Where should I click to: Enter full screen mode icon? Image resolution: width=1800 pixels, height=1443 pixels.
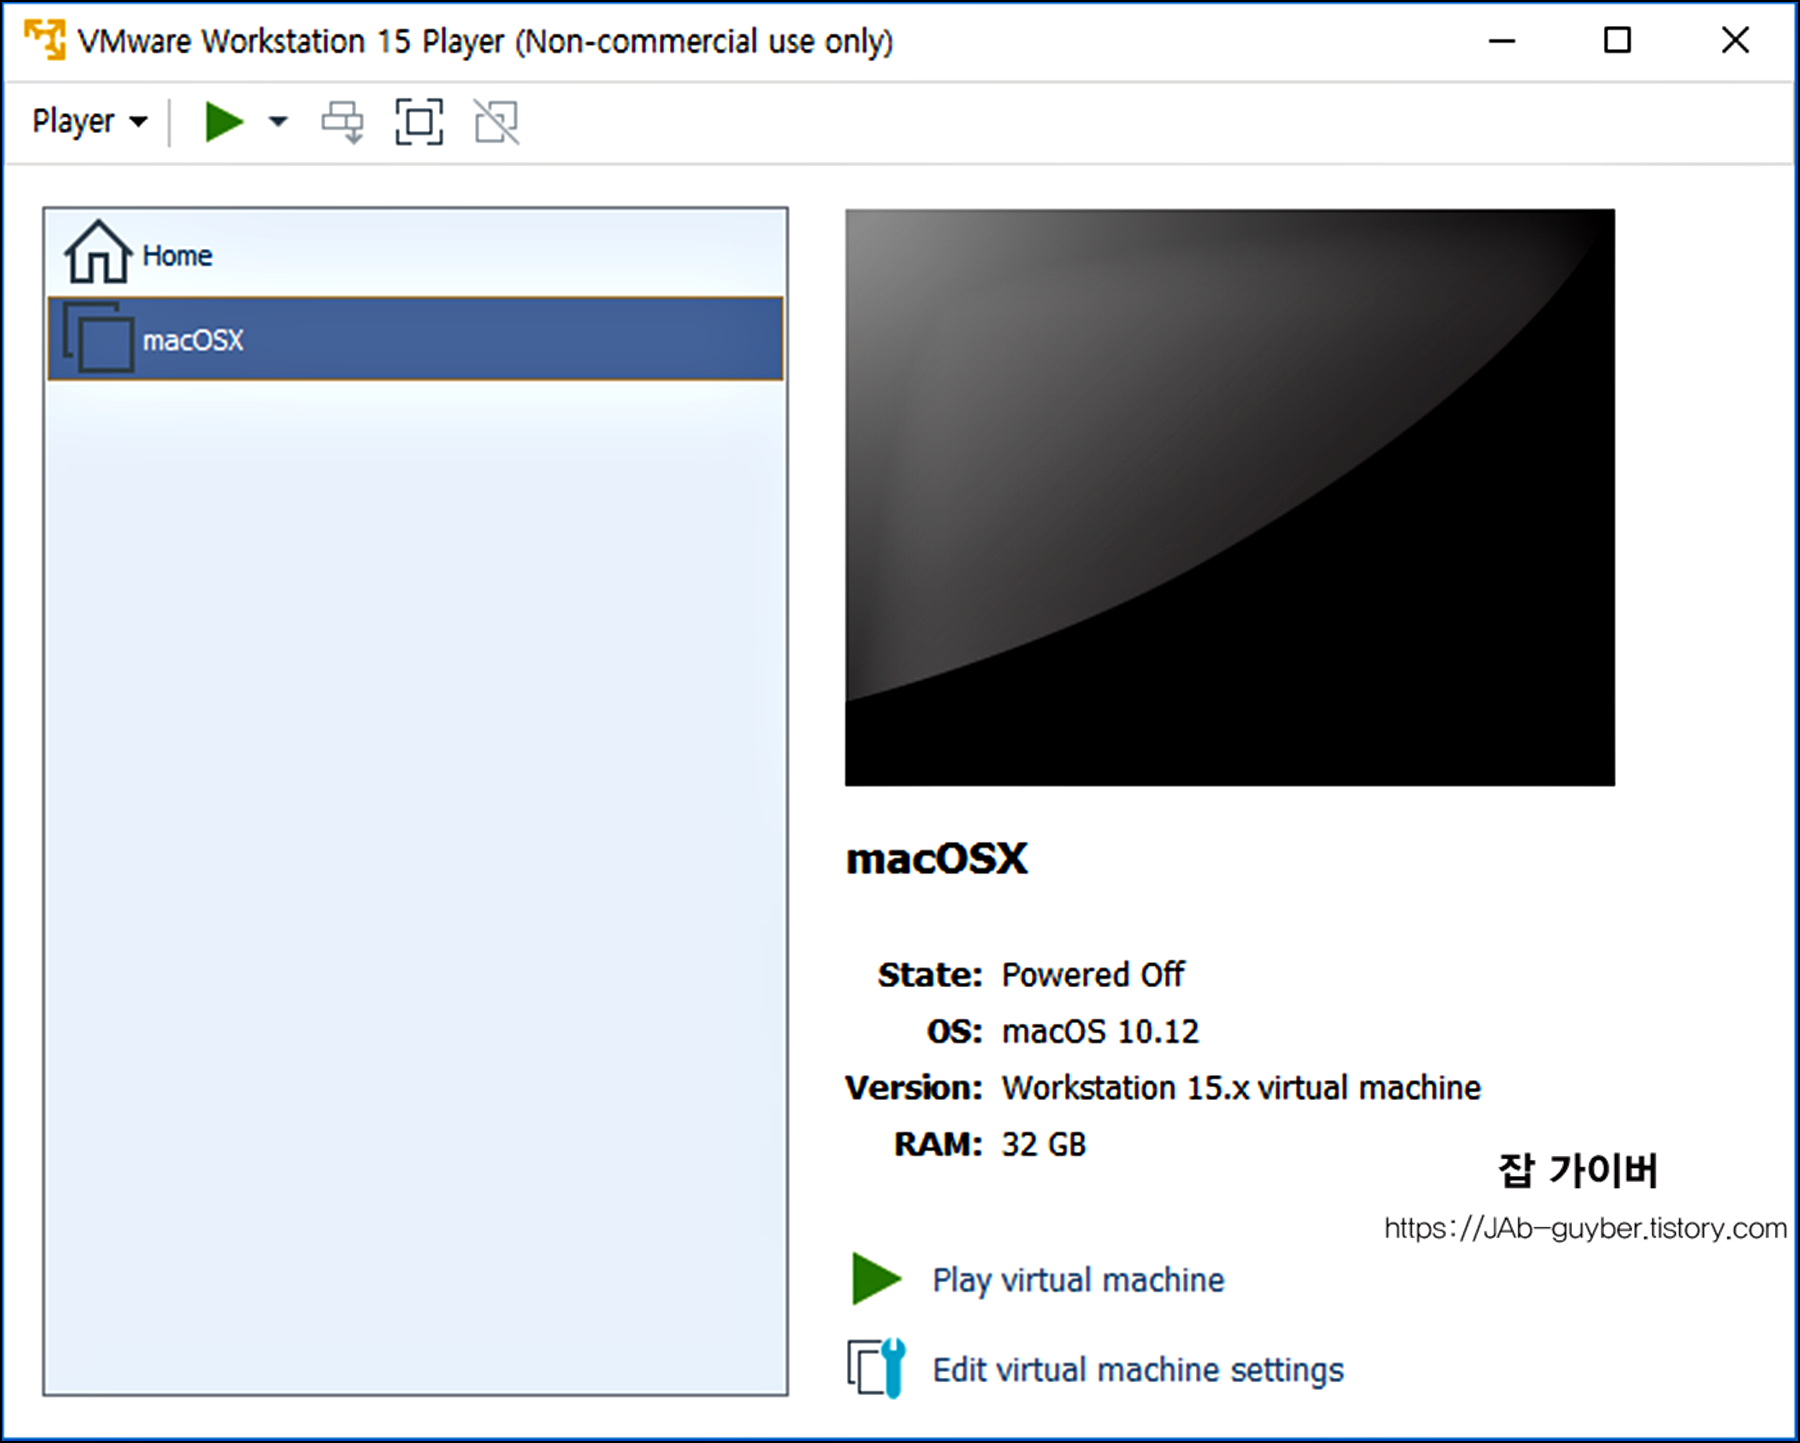click(419, 122)
